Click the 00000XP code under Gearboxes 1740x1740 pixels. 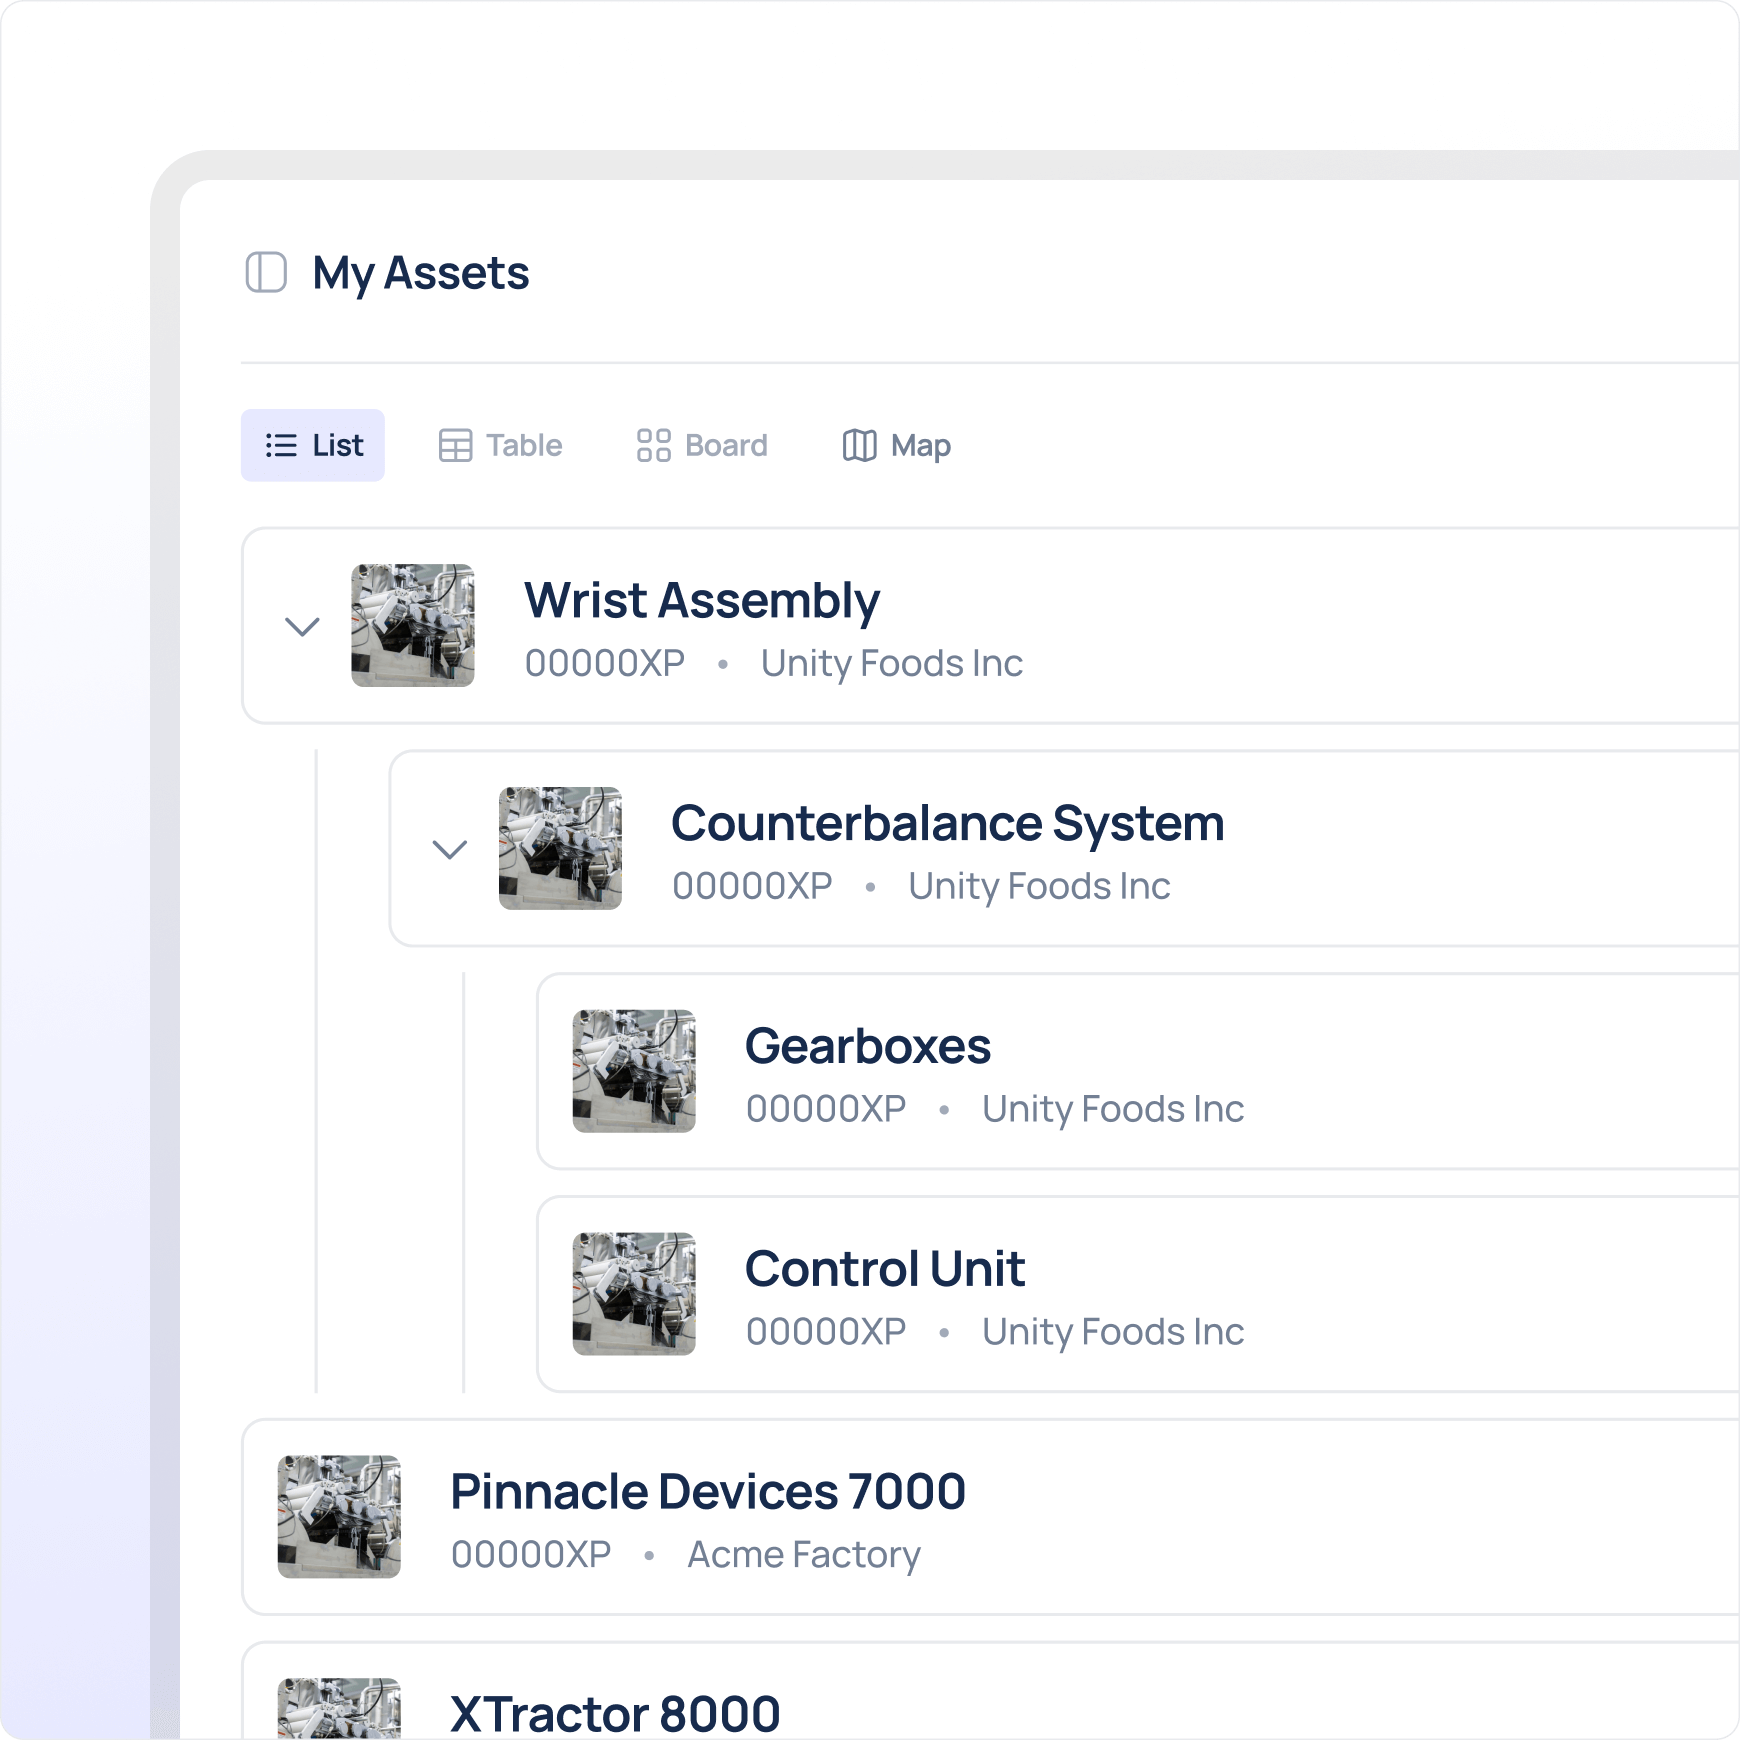point(826,1110)
